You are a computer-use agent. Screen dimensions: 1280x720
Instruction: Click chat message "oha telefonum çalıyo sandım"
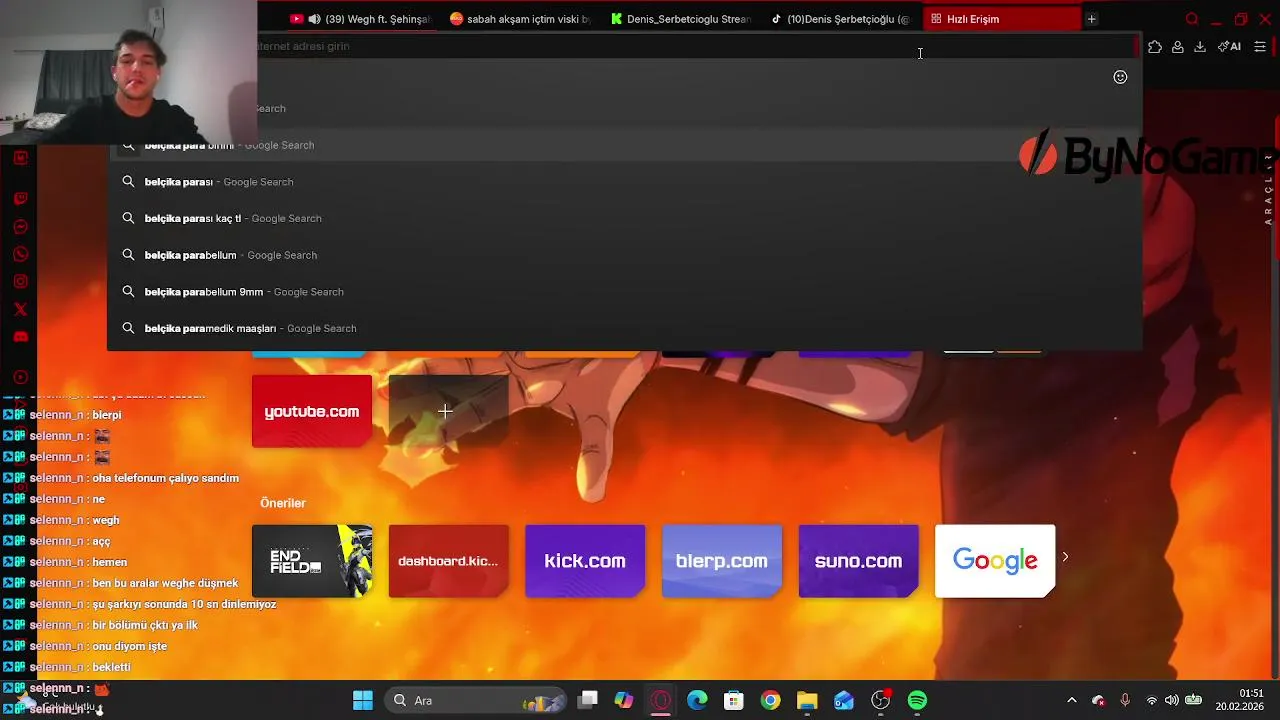click(x=166, y=478)
